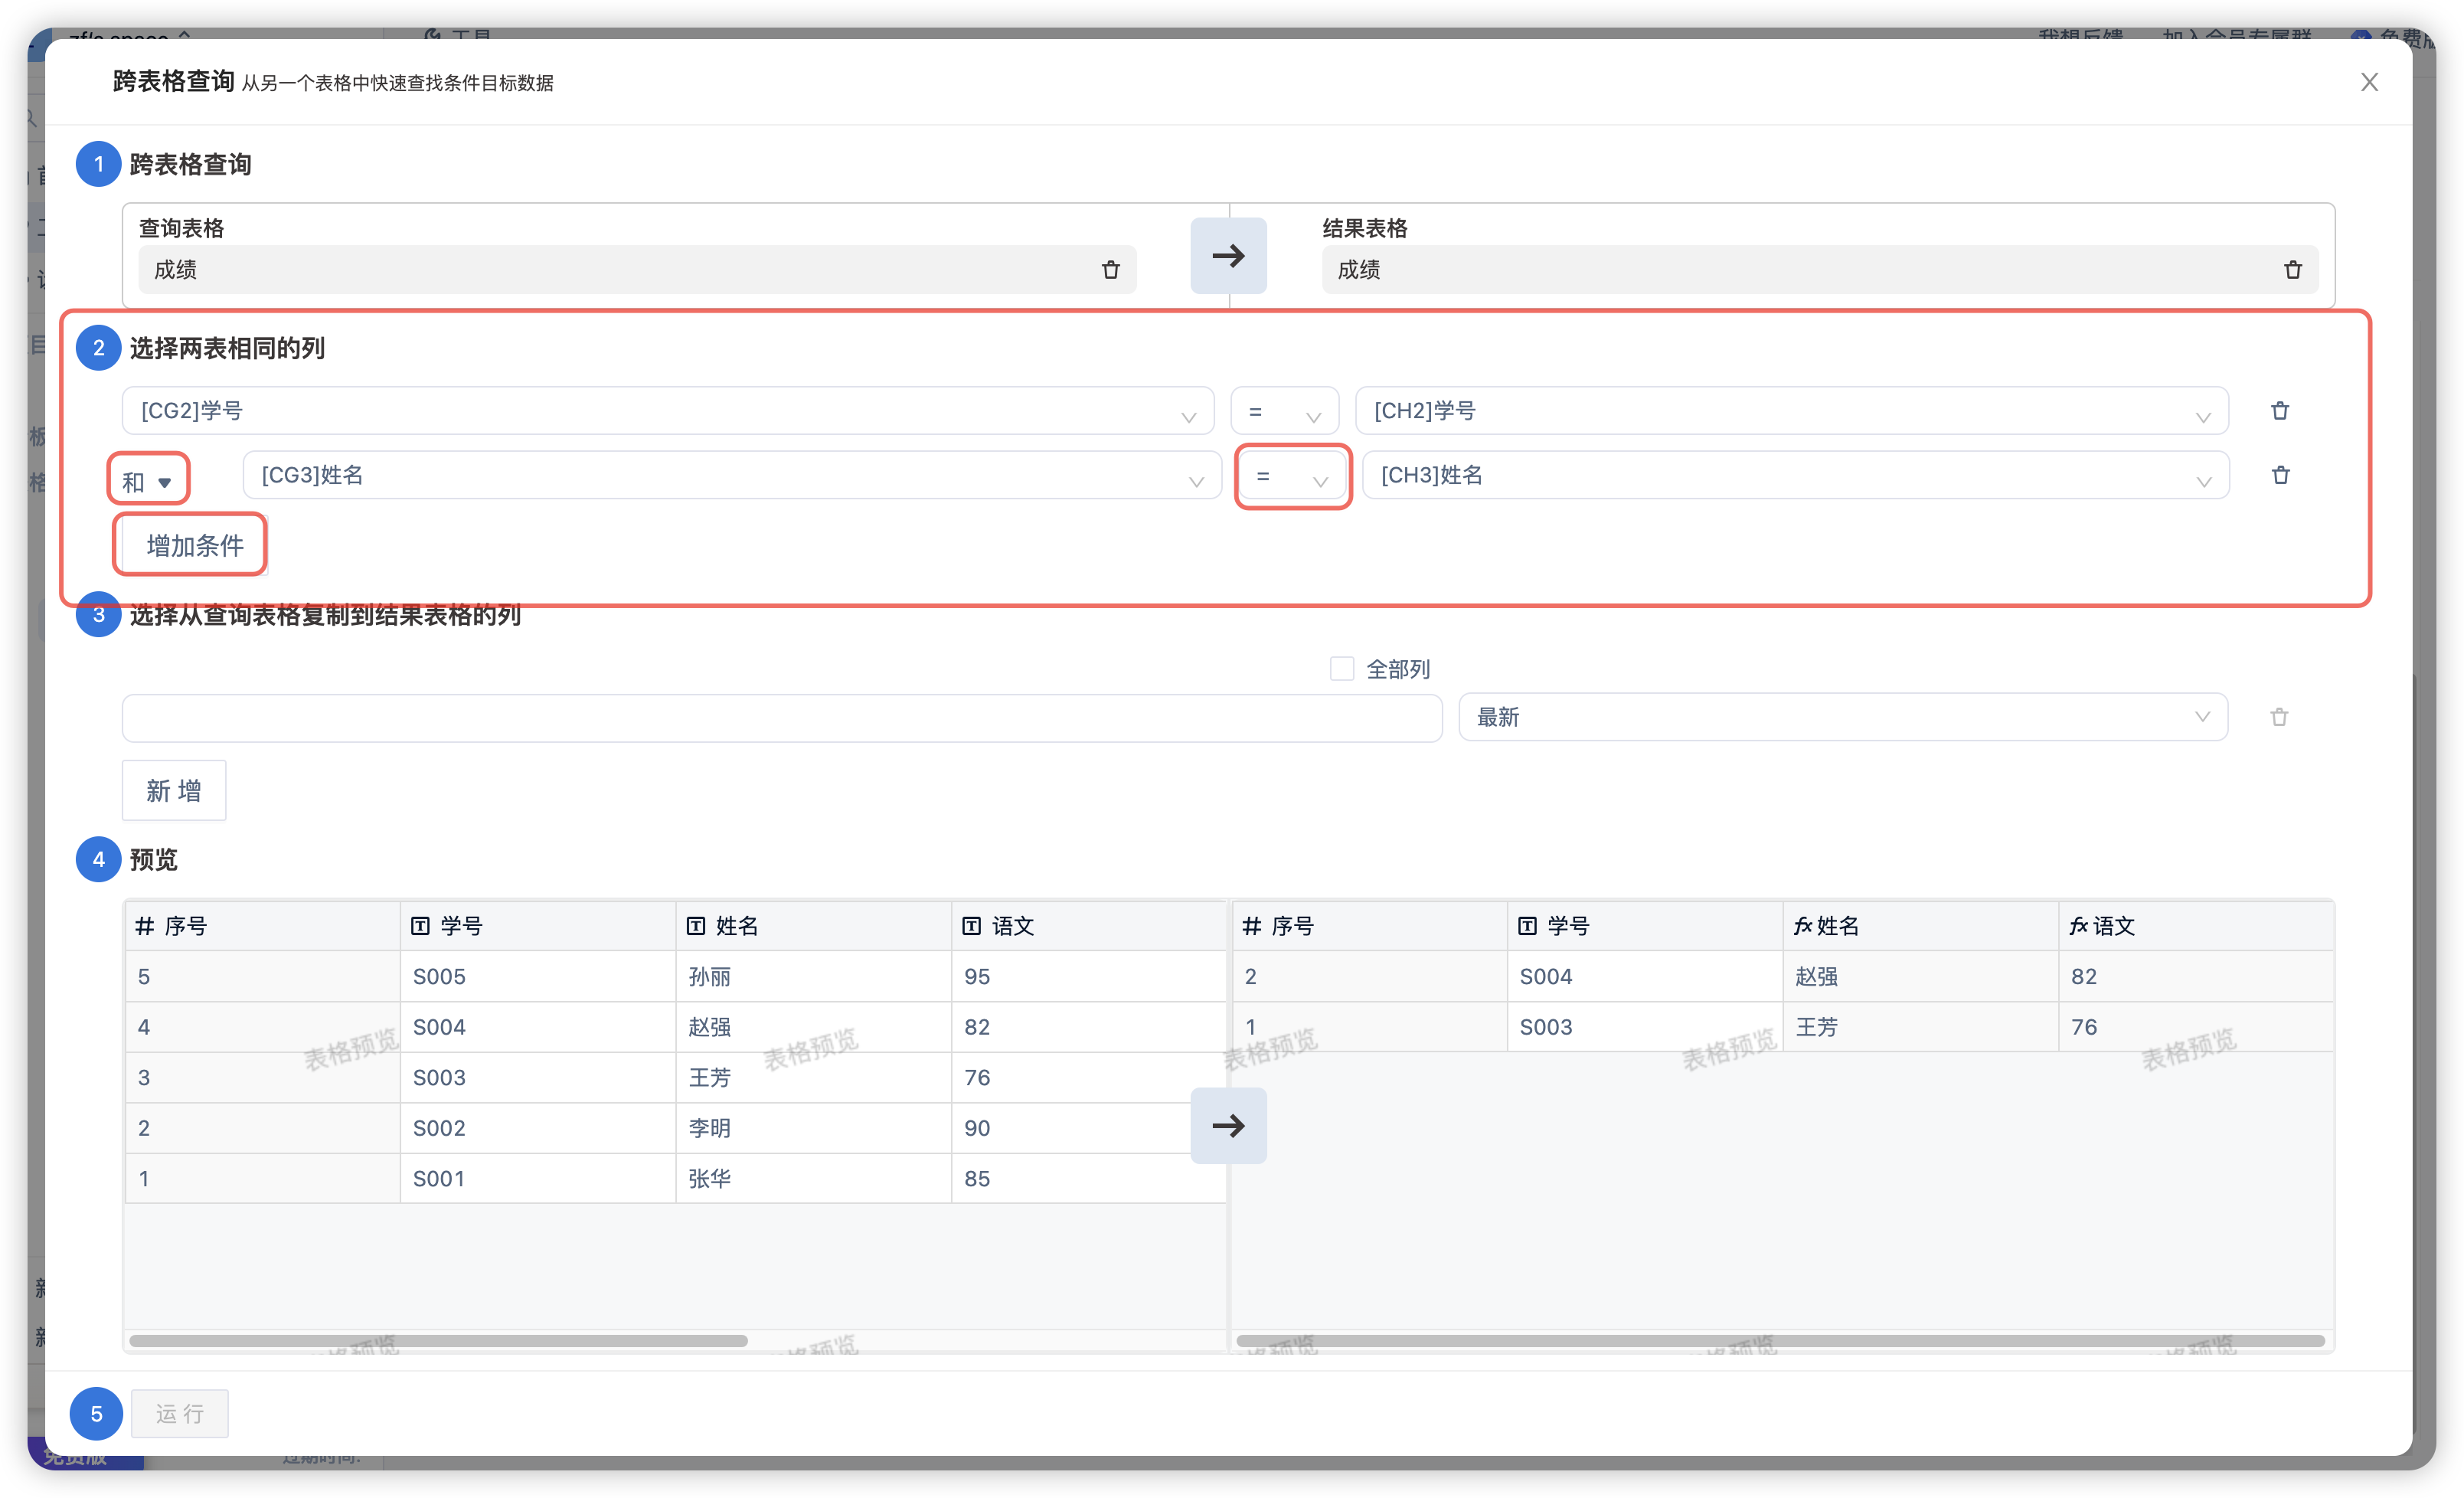Select cell S001 in left preview
Screen dimensions: 2464x1498
(538, 1179)
